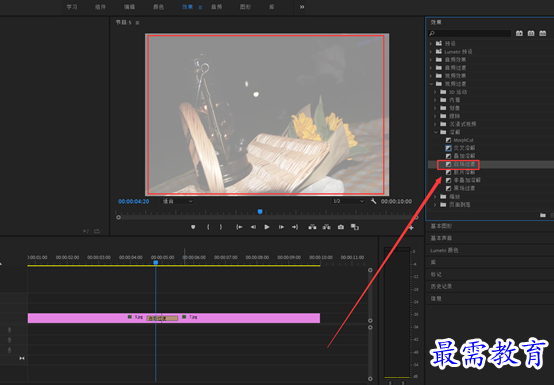554x385 pixels.
Task: Select the transition between 5.jpg and 7.jpg clips
Action: pyautogui.click(x=162, y=318)
